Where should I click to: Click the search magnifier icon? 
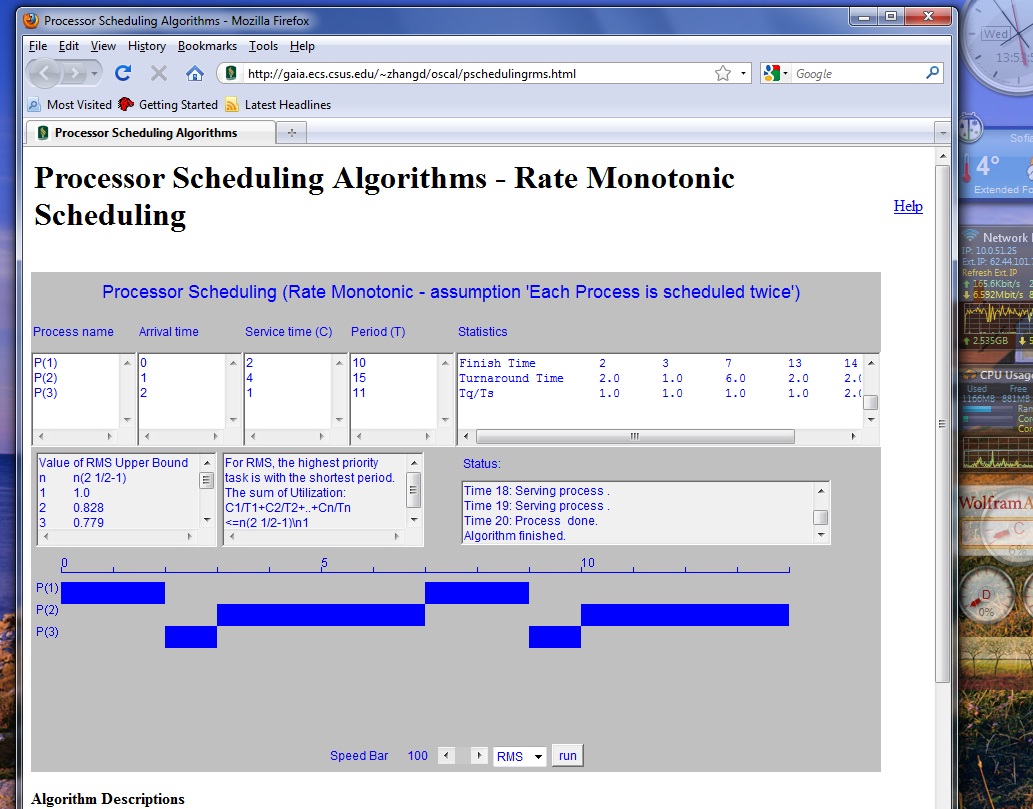[x=932, y=73]
